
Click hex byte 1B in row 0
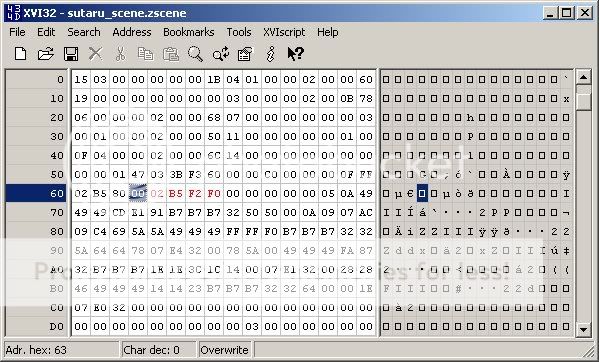point(214,79)
